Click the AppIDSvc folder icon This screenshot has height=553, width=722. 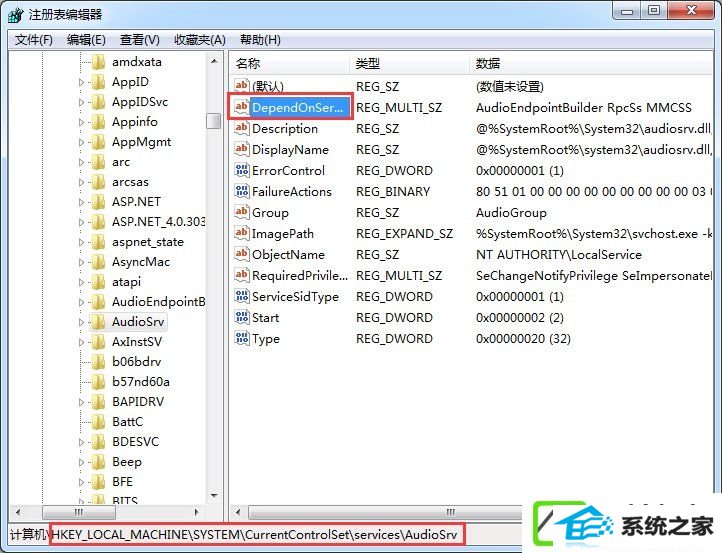98,102
